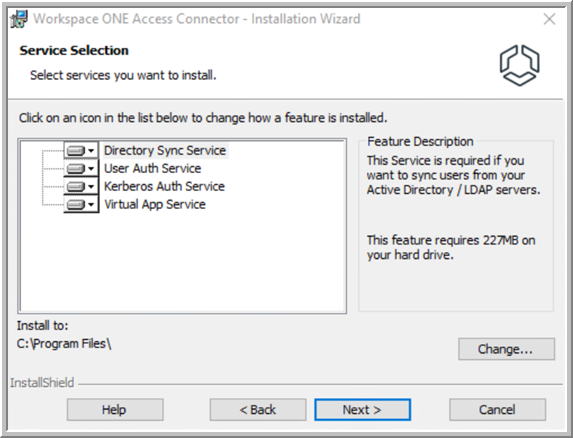
Task: Cancel the installation wizard
Action: [497, 410]
